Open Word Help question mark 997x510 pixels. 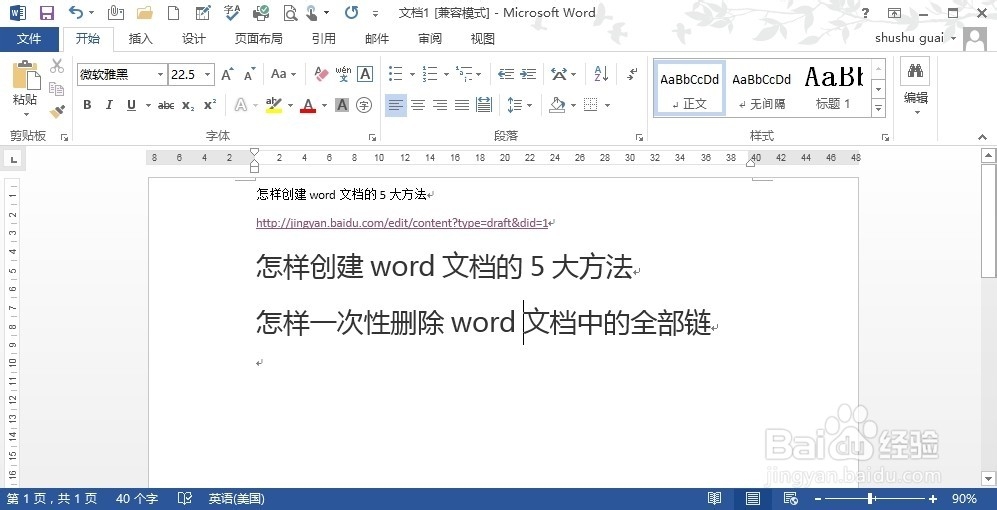click(x=865, y=13)
